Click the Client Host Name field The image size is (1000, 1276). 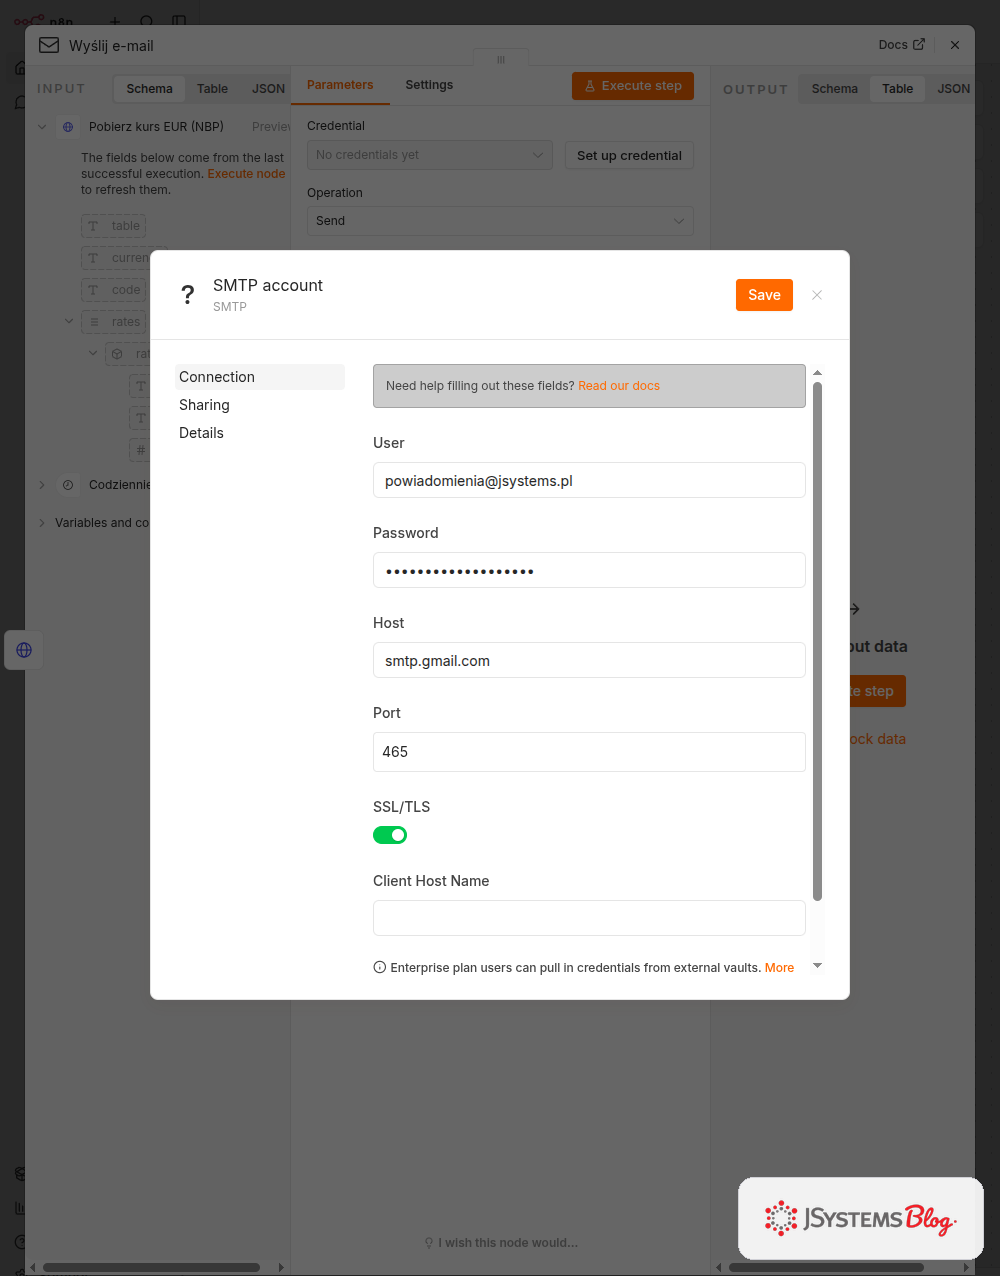(589, 918)
